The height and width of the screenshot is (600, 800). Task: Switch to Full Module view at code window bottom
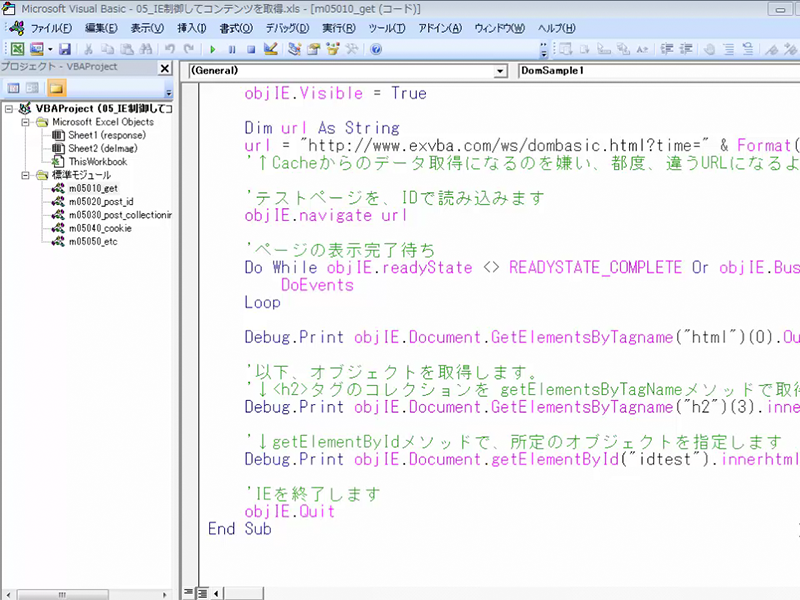(x=201, y=593)
